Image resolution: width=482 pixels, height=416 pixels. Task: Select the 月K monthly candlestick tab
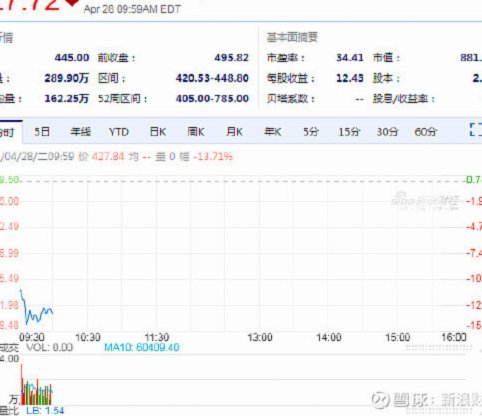234,132
